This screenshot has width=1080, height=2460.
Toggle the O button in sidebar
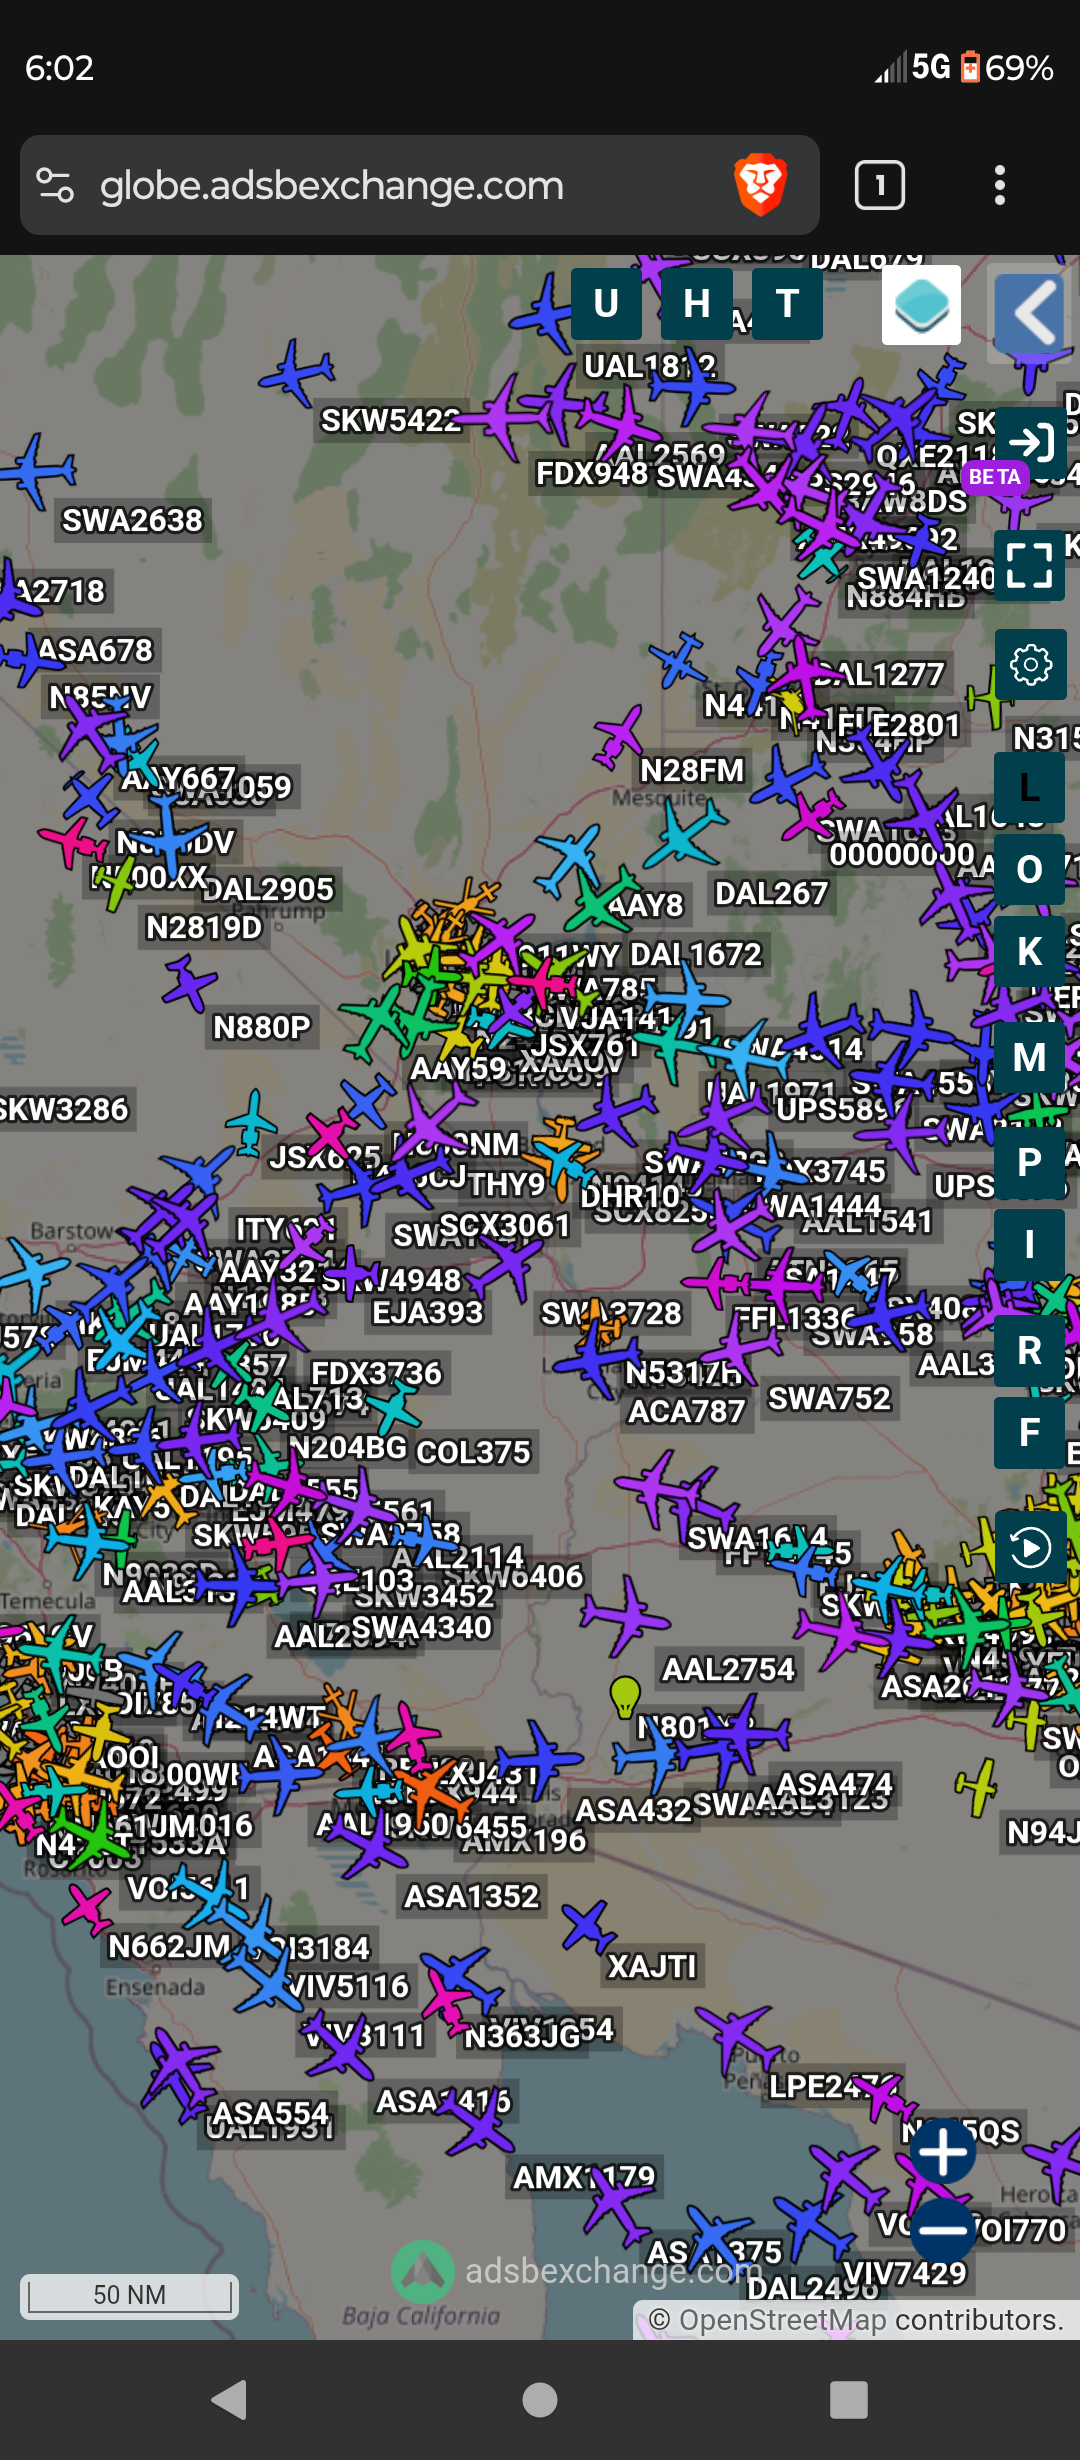click(x=1030, y=869)
